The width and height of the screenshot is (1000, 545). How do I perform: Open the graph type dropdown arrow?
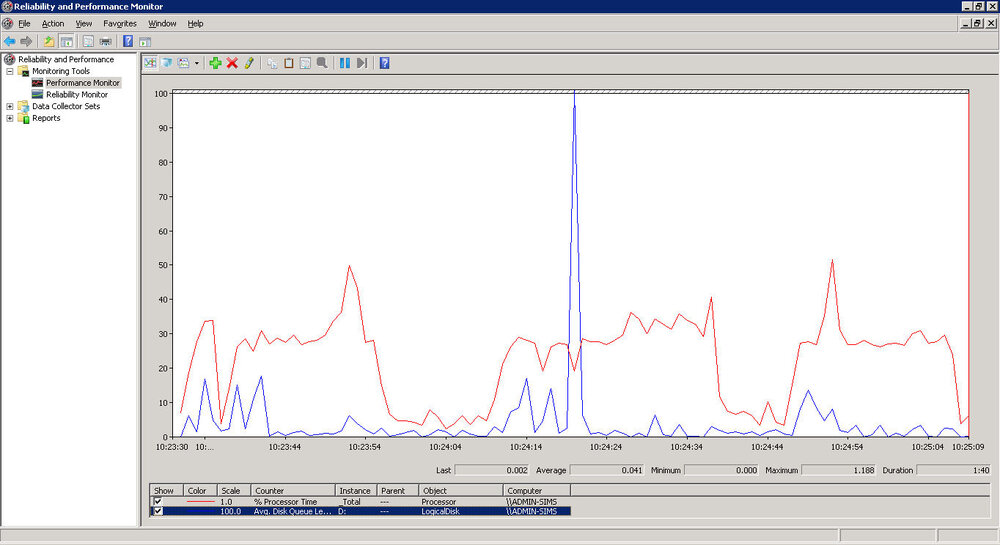coord(196,63)
